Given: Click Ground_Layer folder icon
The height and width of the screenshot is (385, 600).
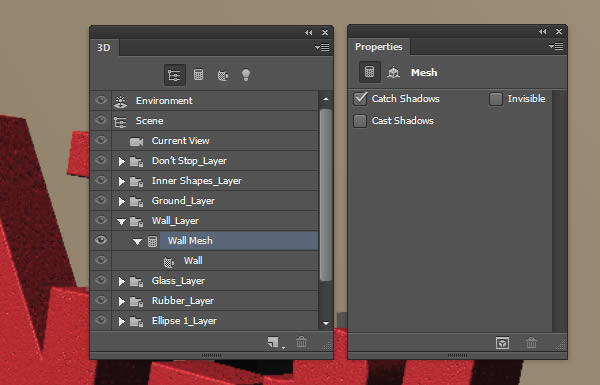Looking at the screenshot, I should pyautogui.click(x=136, y=202).
